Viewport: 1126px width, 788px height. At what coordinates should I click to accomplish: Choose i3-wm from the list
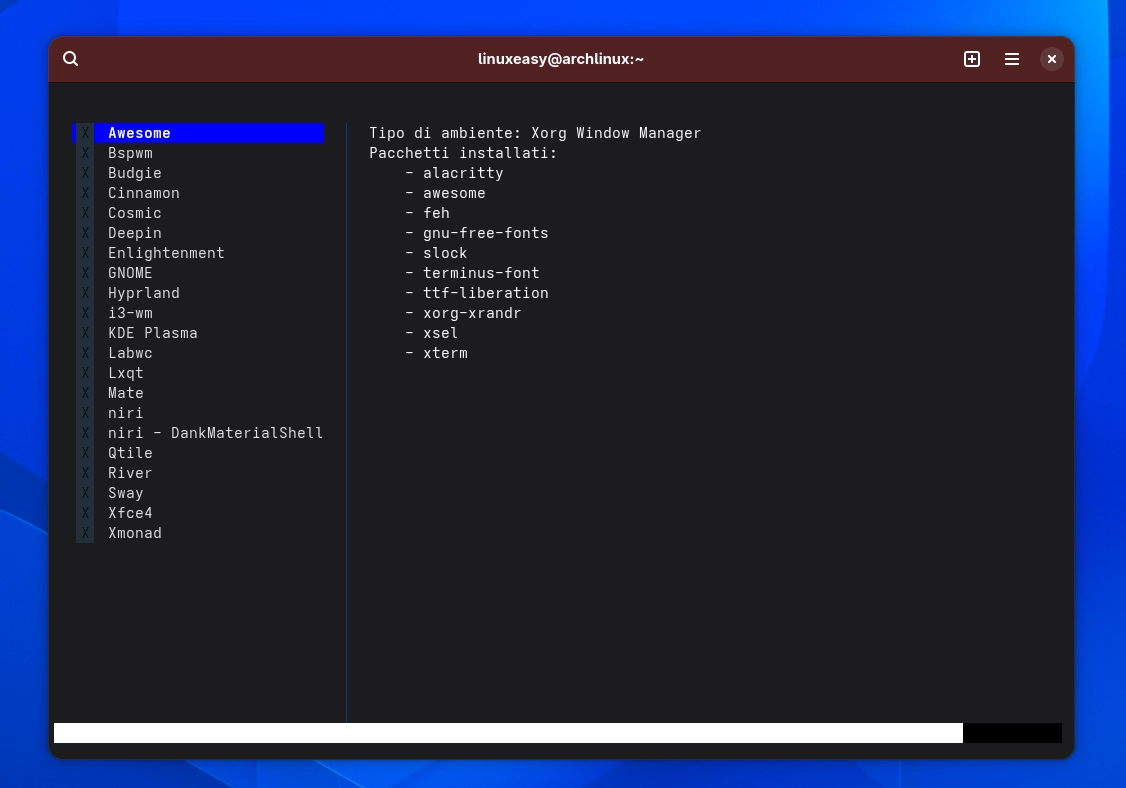[x=130, y=313]
